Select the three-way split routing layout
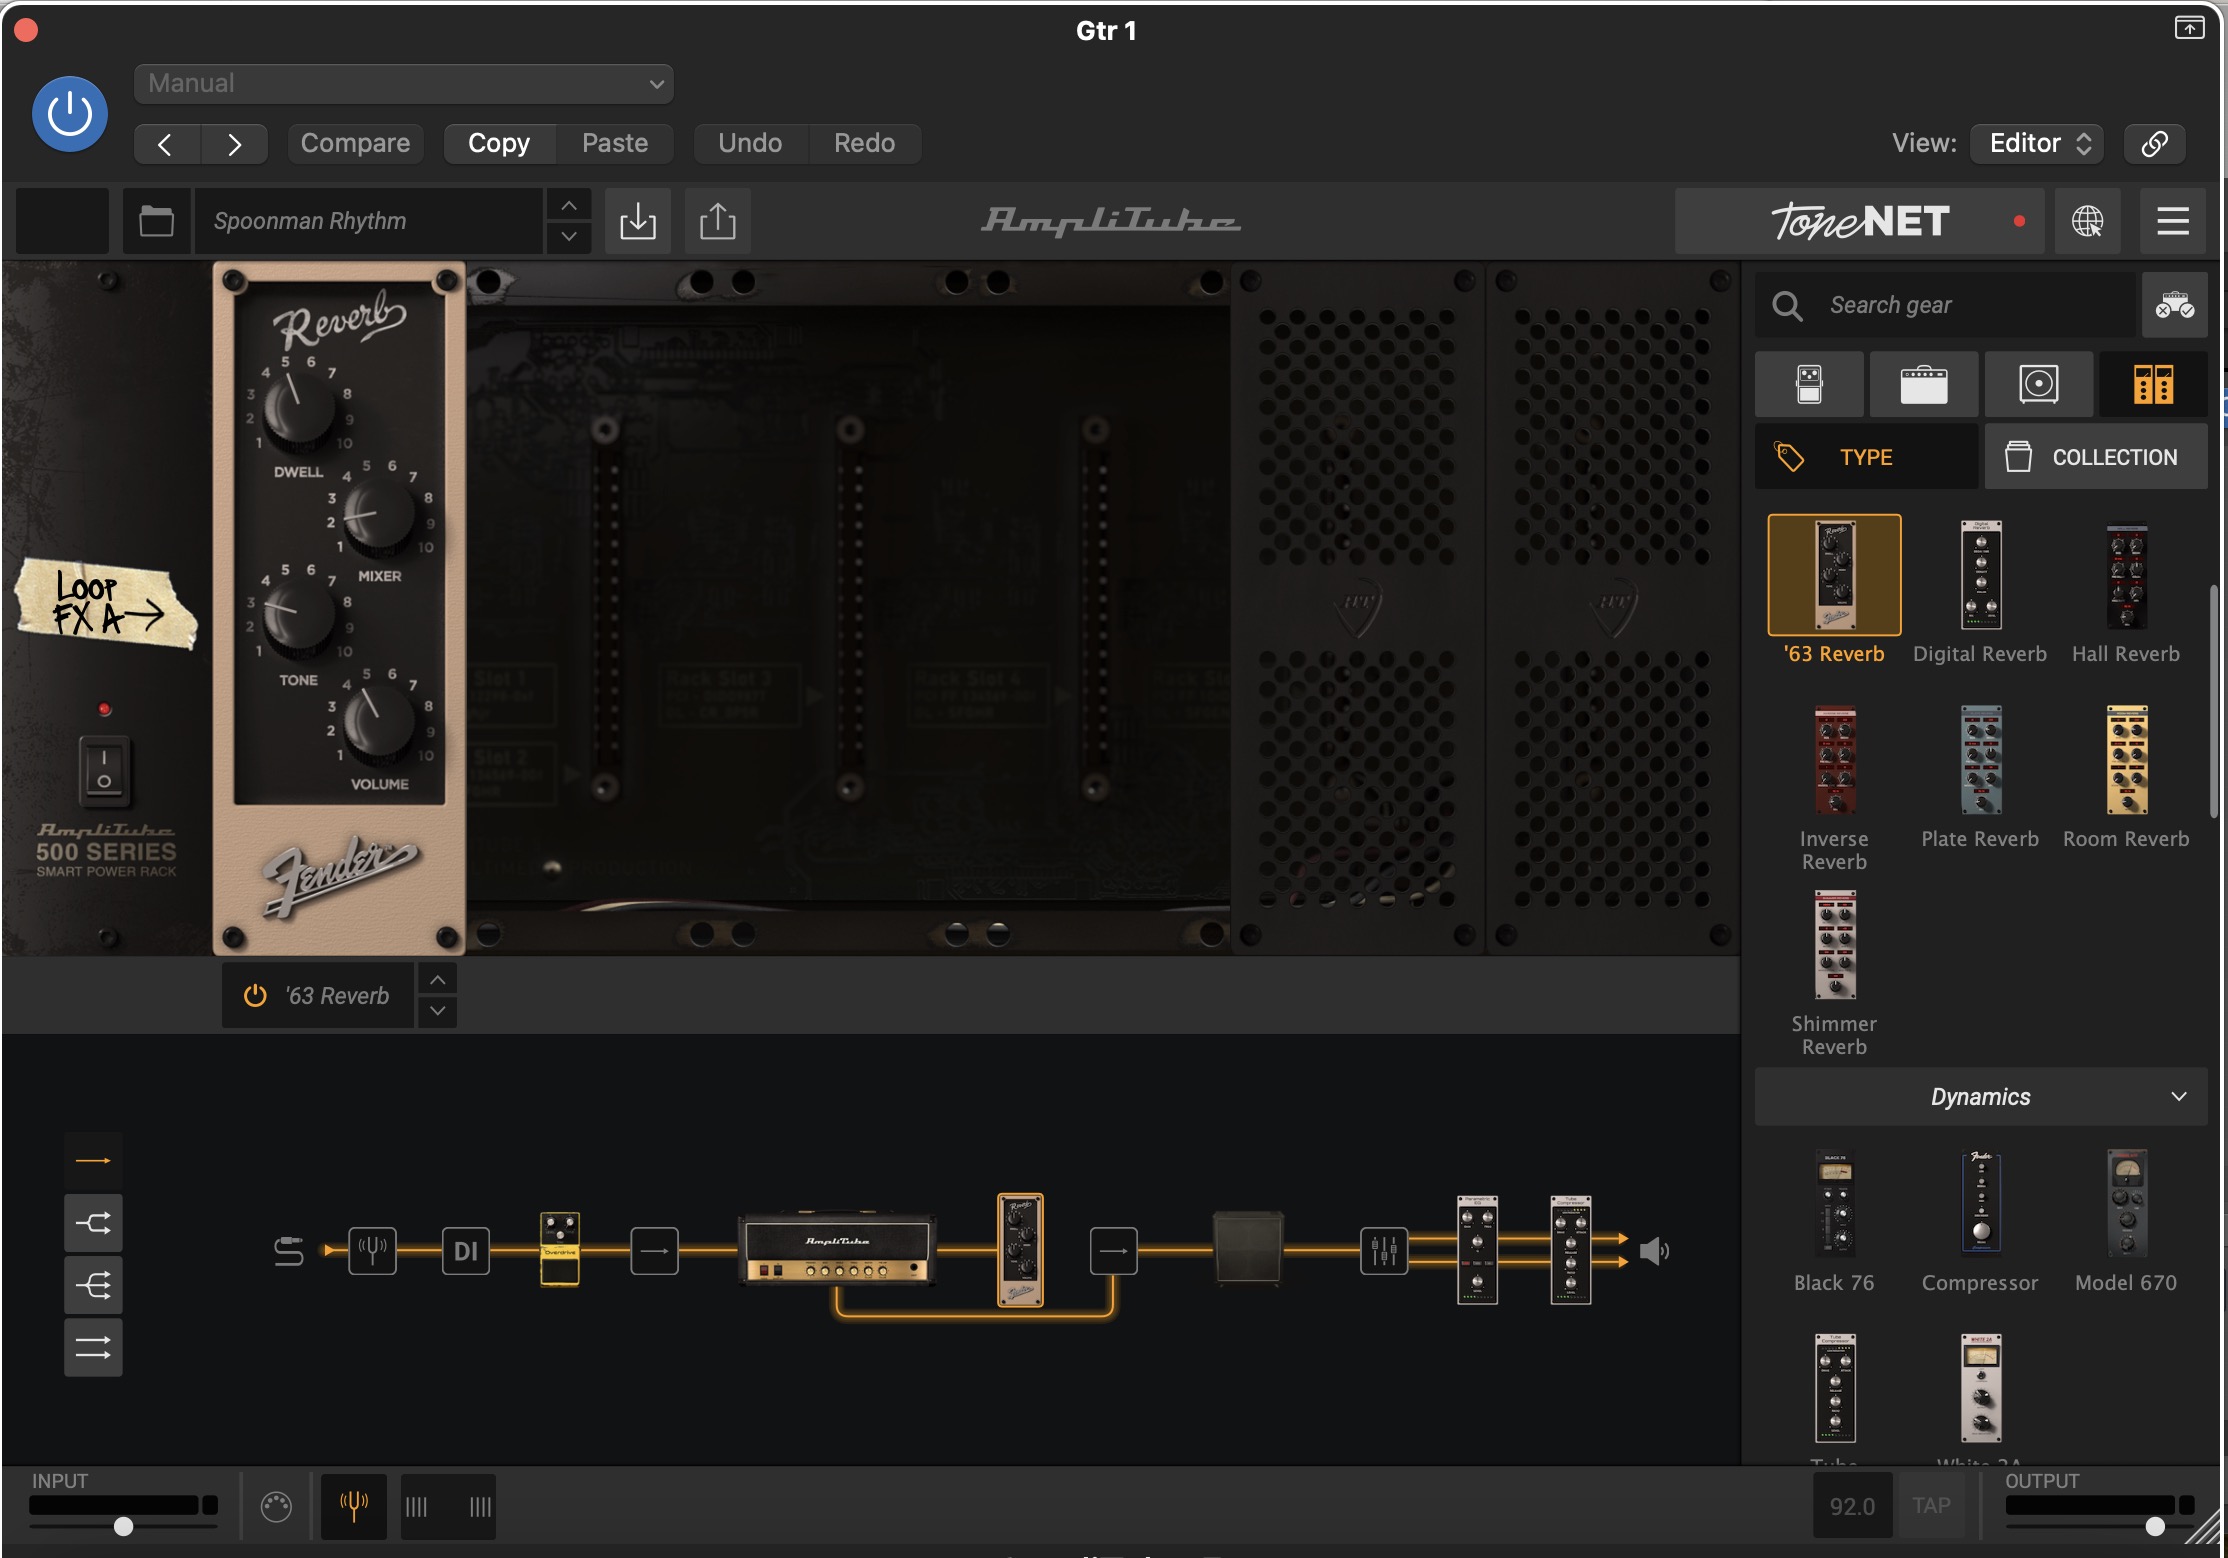 93,1285
